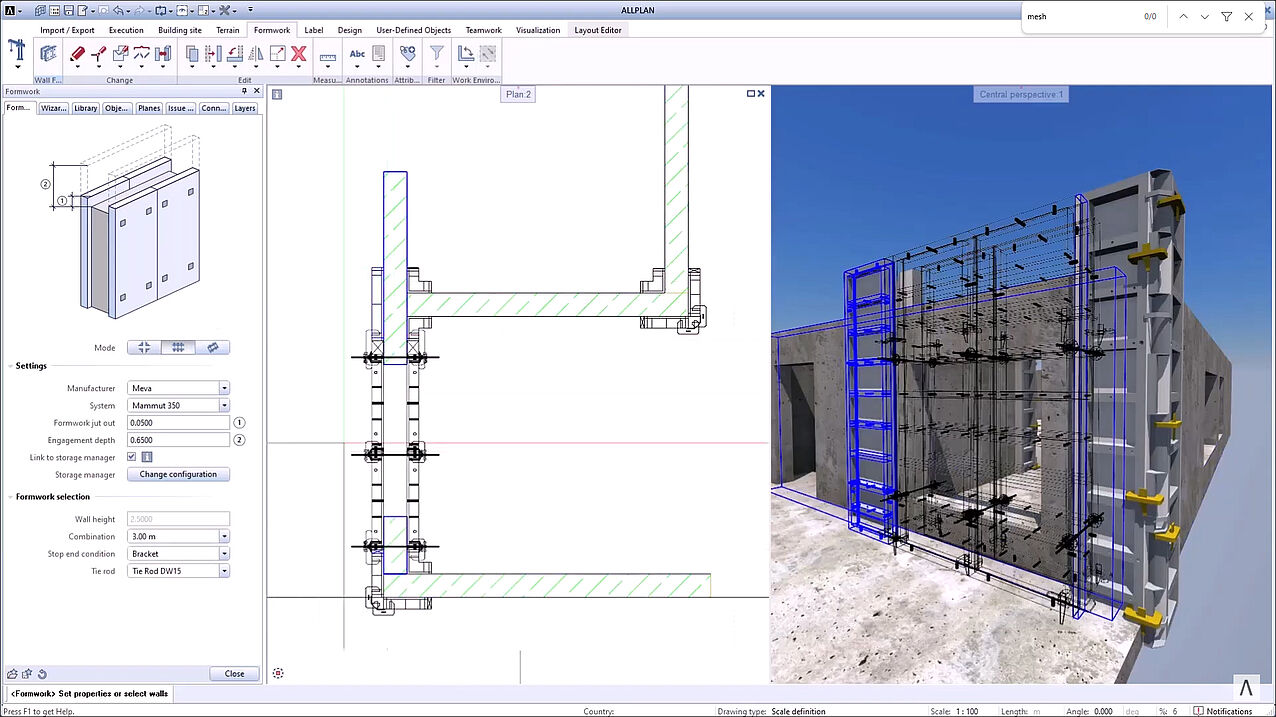The image size is (1276, 717).
Task: Click the filter icon in search bar
Action: [x=1226, y=17]
